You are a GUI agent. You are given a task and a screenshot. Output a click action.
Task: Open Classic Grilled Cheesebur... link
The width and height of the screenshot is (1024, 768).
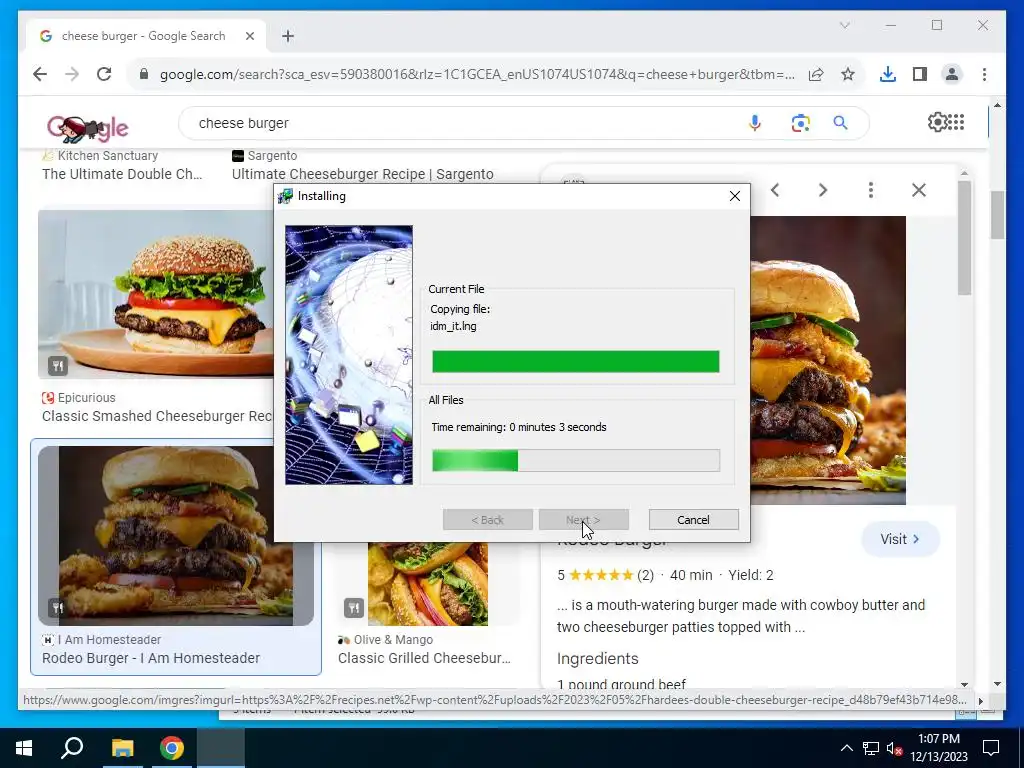(x=424, y=658)
